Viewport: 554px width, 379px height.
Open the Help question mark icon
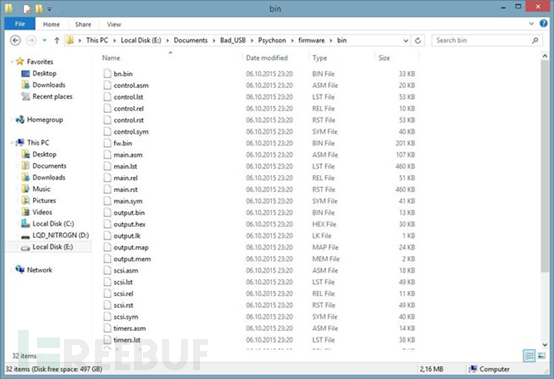click(x=543, y=24)
